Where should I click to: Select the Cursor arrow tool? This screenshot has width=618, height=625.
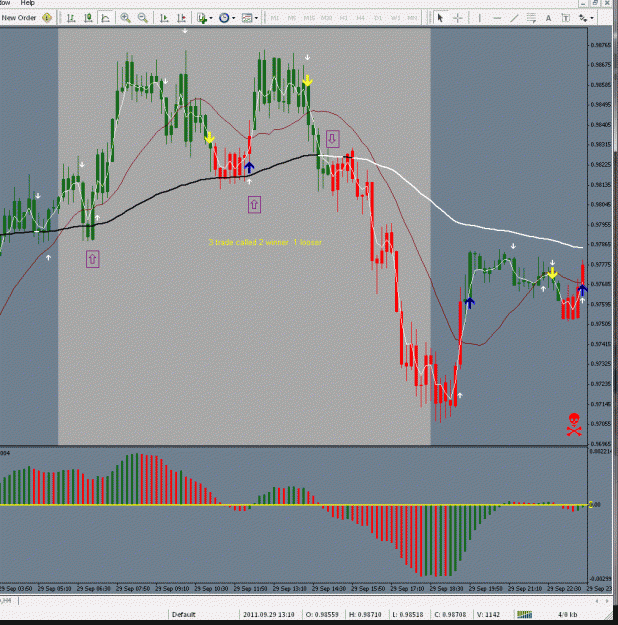tap(440, 18)
